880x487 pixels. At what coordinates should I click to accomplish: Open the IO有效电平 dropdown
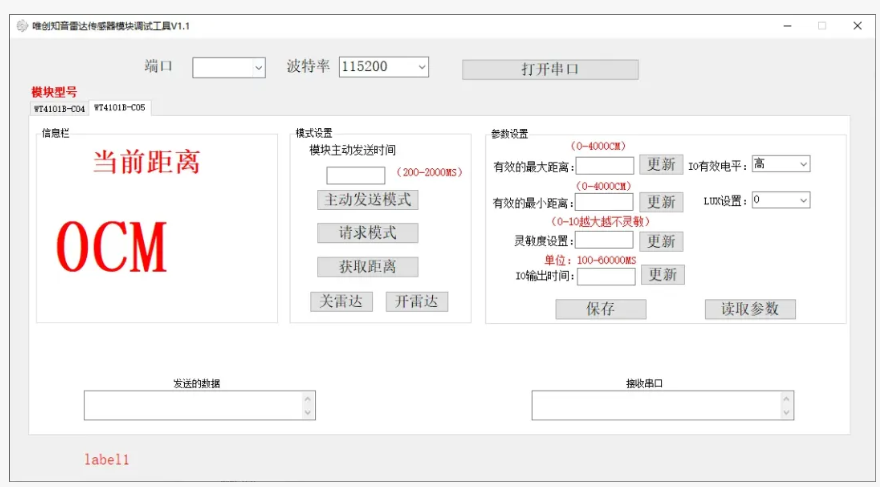click(x=780, y=164)
